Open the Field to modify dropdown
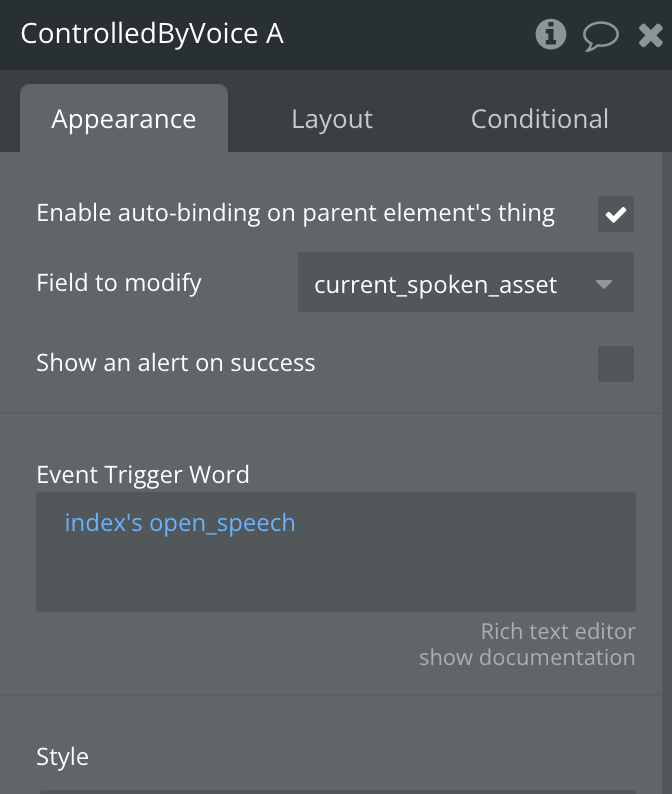Image resolution: width=672 pixels, height=794 pixels. (x=465, y=282)
